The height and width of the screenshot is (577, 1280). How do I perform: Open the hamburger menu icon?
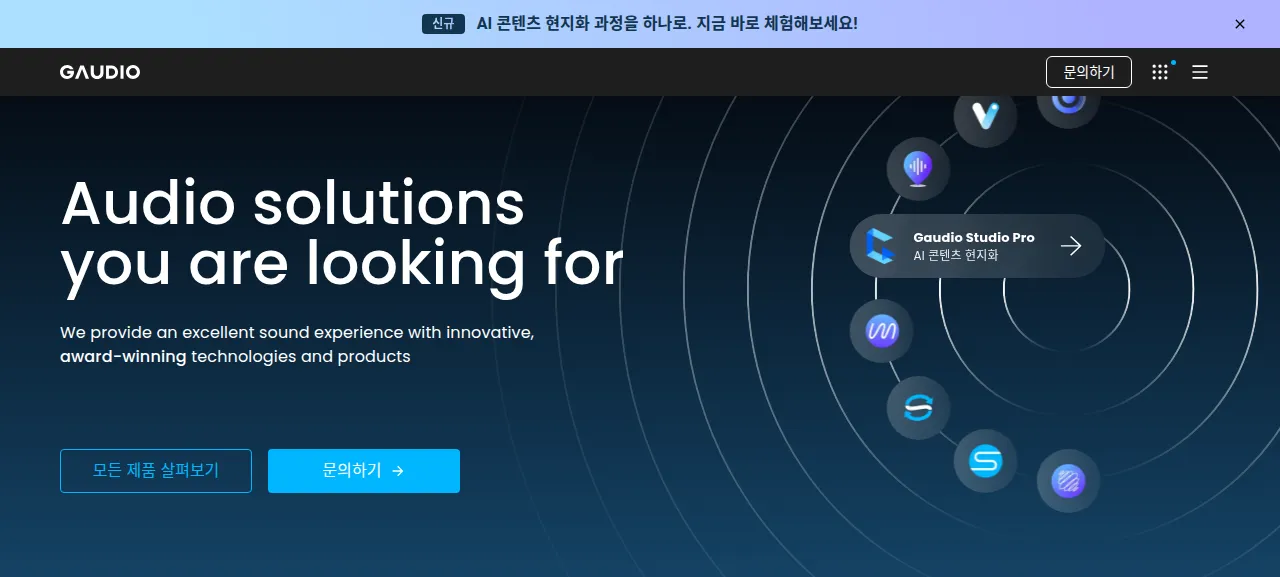tap(1200, 72)
